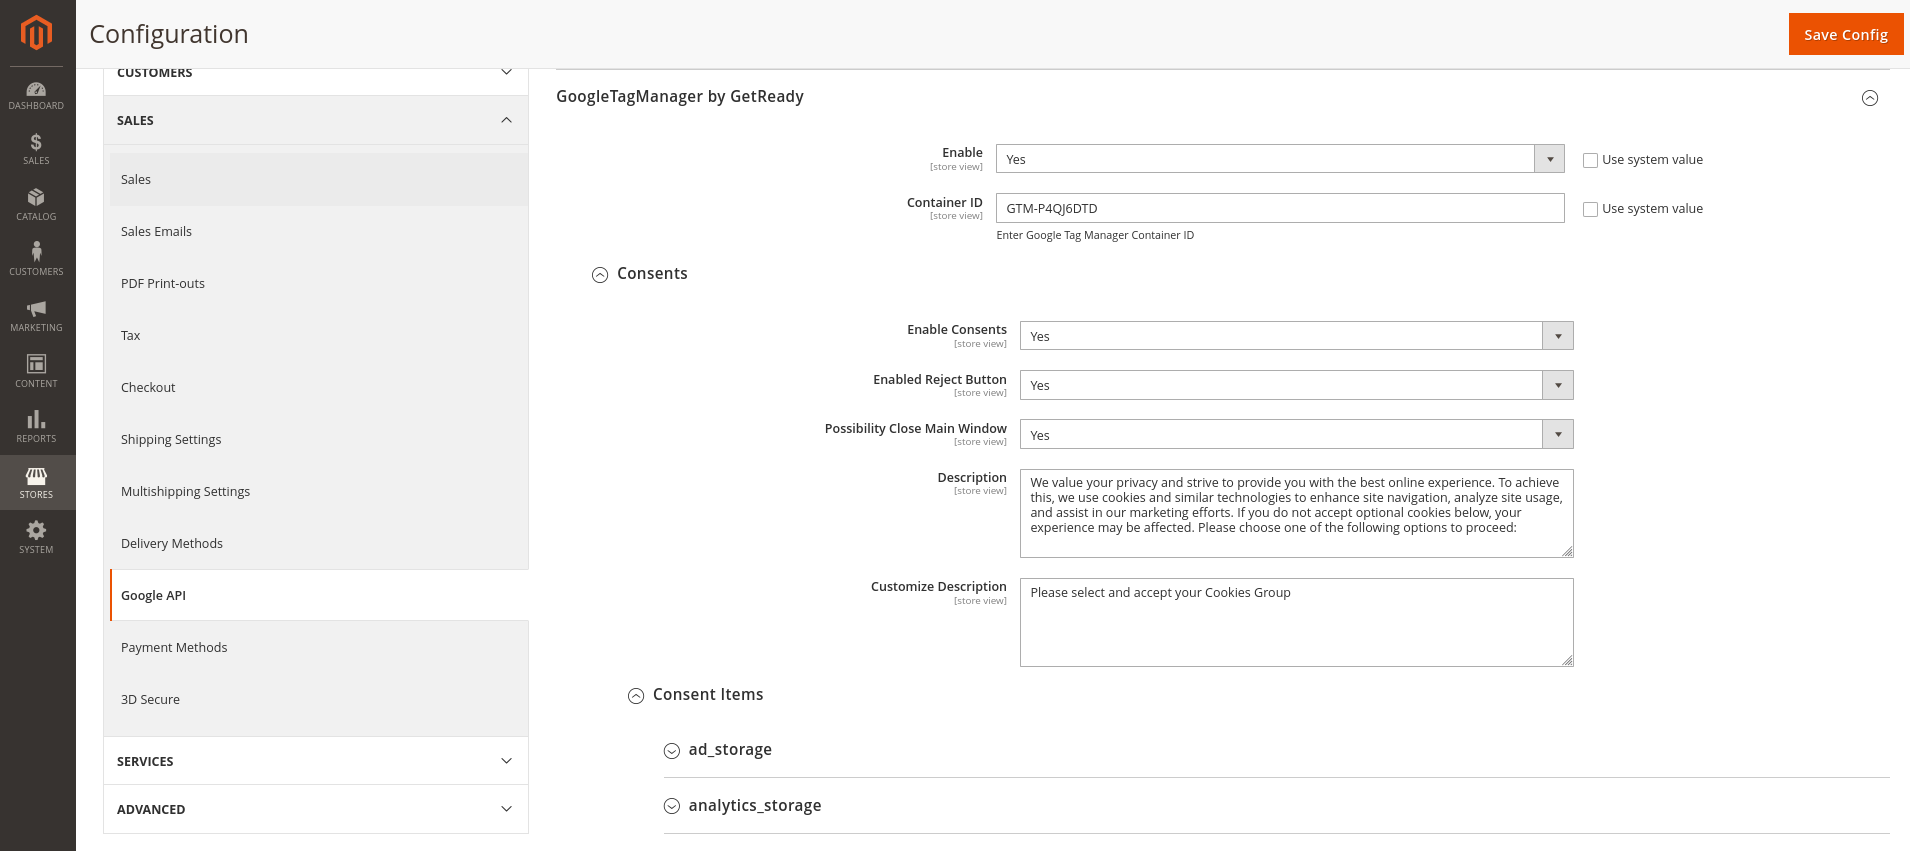Open the Dashboard sidebar icon
1910x851 pixels.
pyautogui.click(x=36, y=96)
